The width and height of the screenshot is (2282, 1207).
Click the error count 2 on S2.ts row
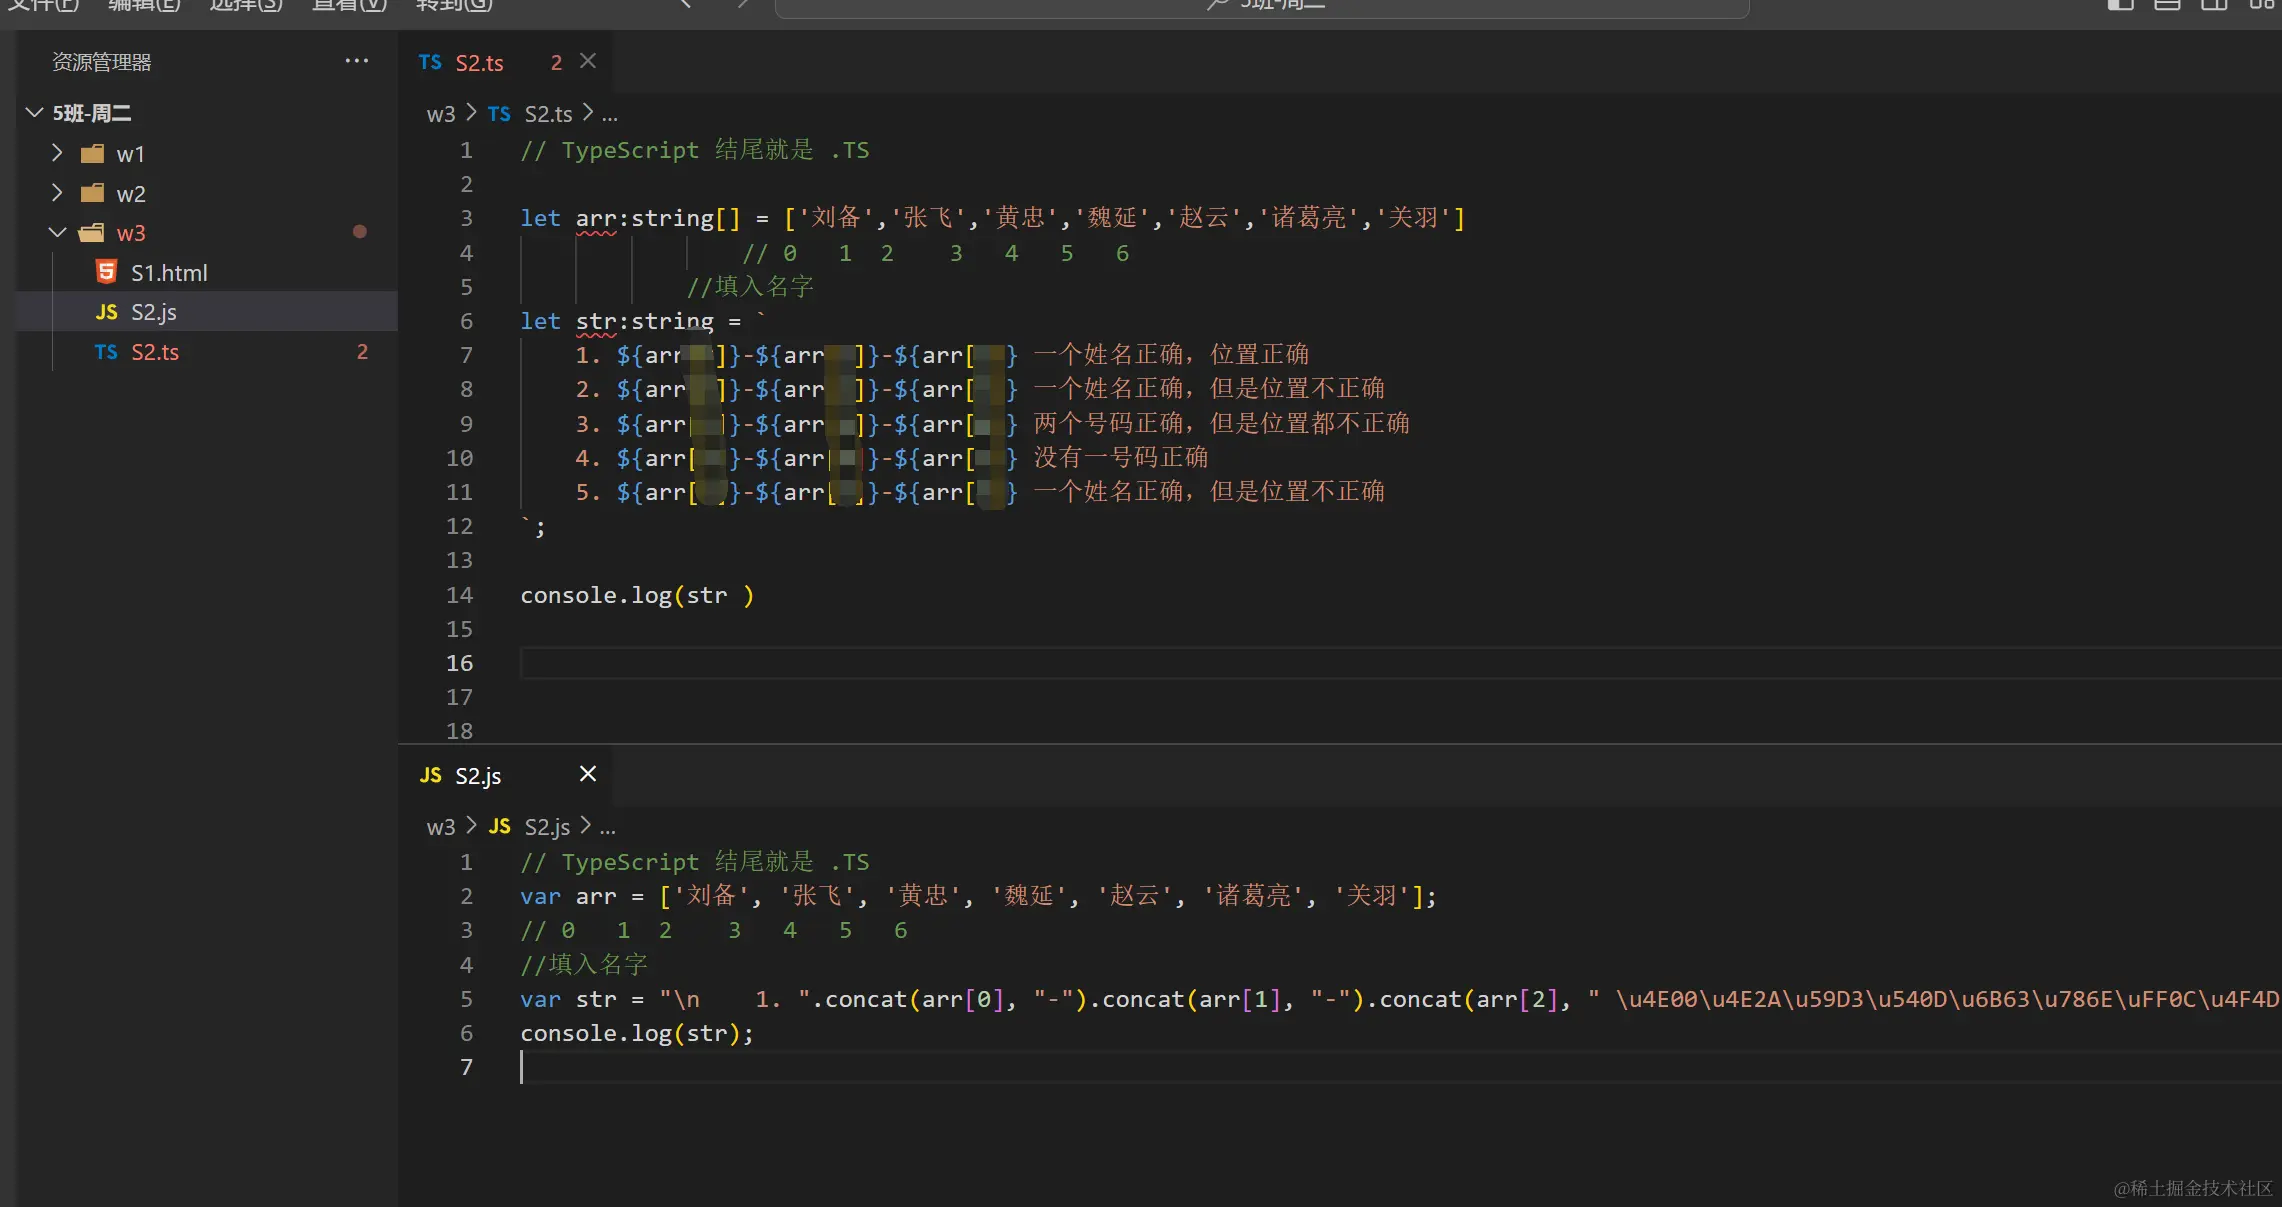[362, 352]
